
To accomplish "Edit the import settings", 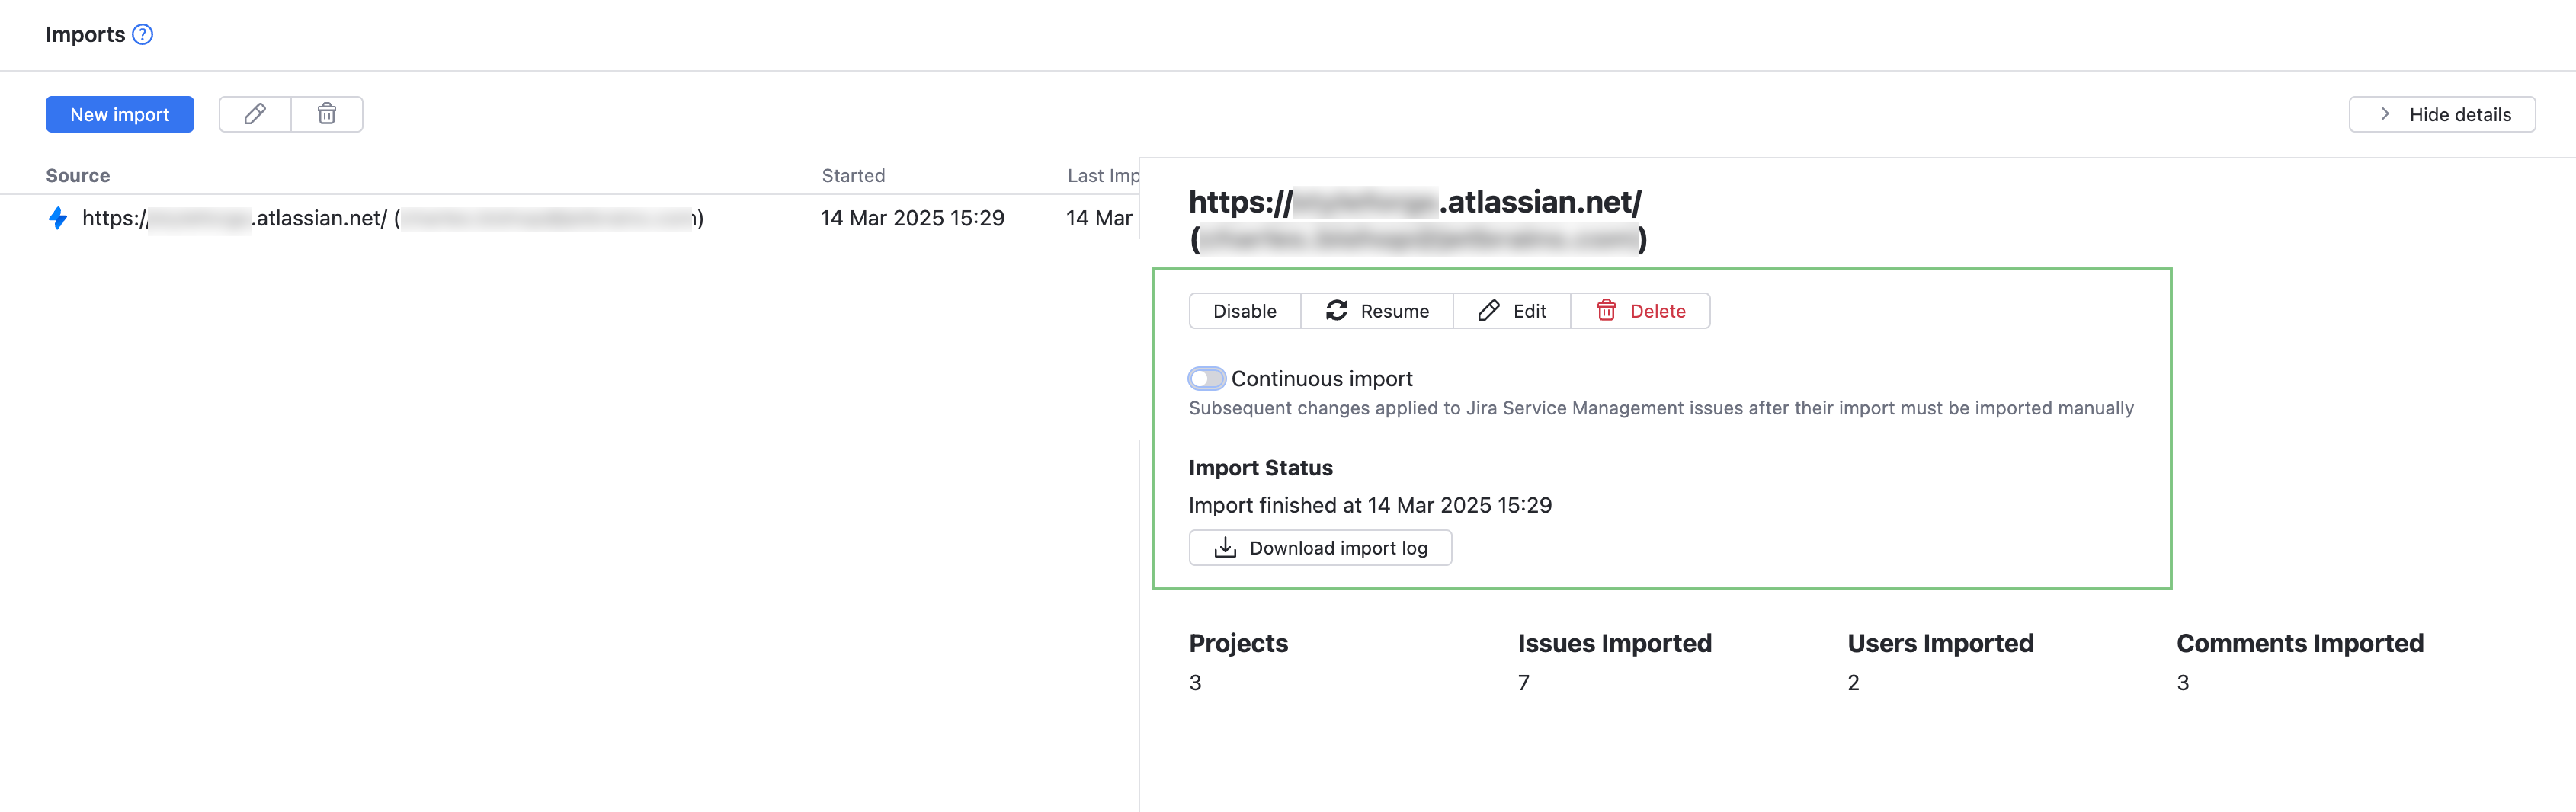I will (x=1512, y=311).
